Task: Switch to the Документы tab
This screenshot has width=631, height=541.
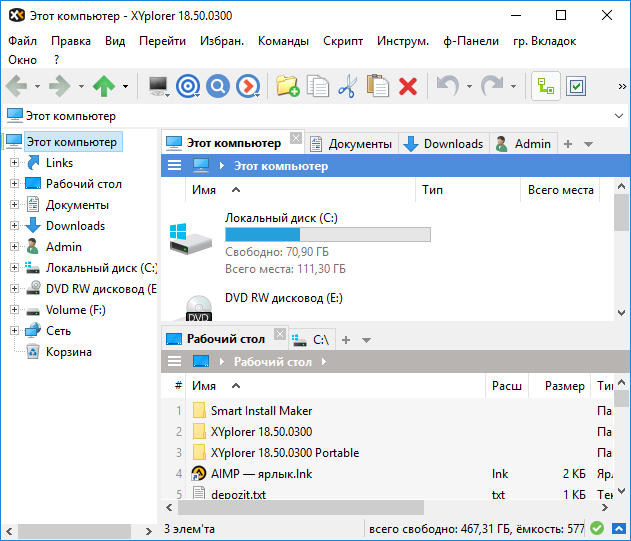Action: click(351, 144)
